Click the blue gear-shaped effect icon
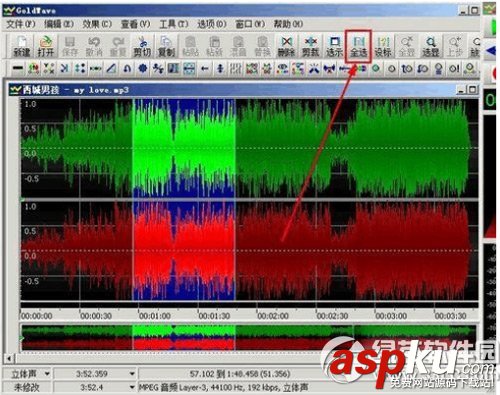The height and width of the screenshot is (395, 500). point(143,69)
